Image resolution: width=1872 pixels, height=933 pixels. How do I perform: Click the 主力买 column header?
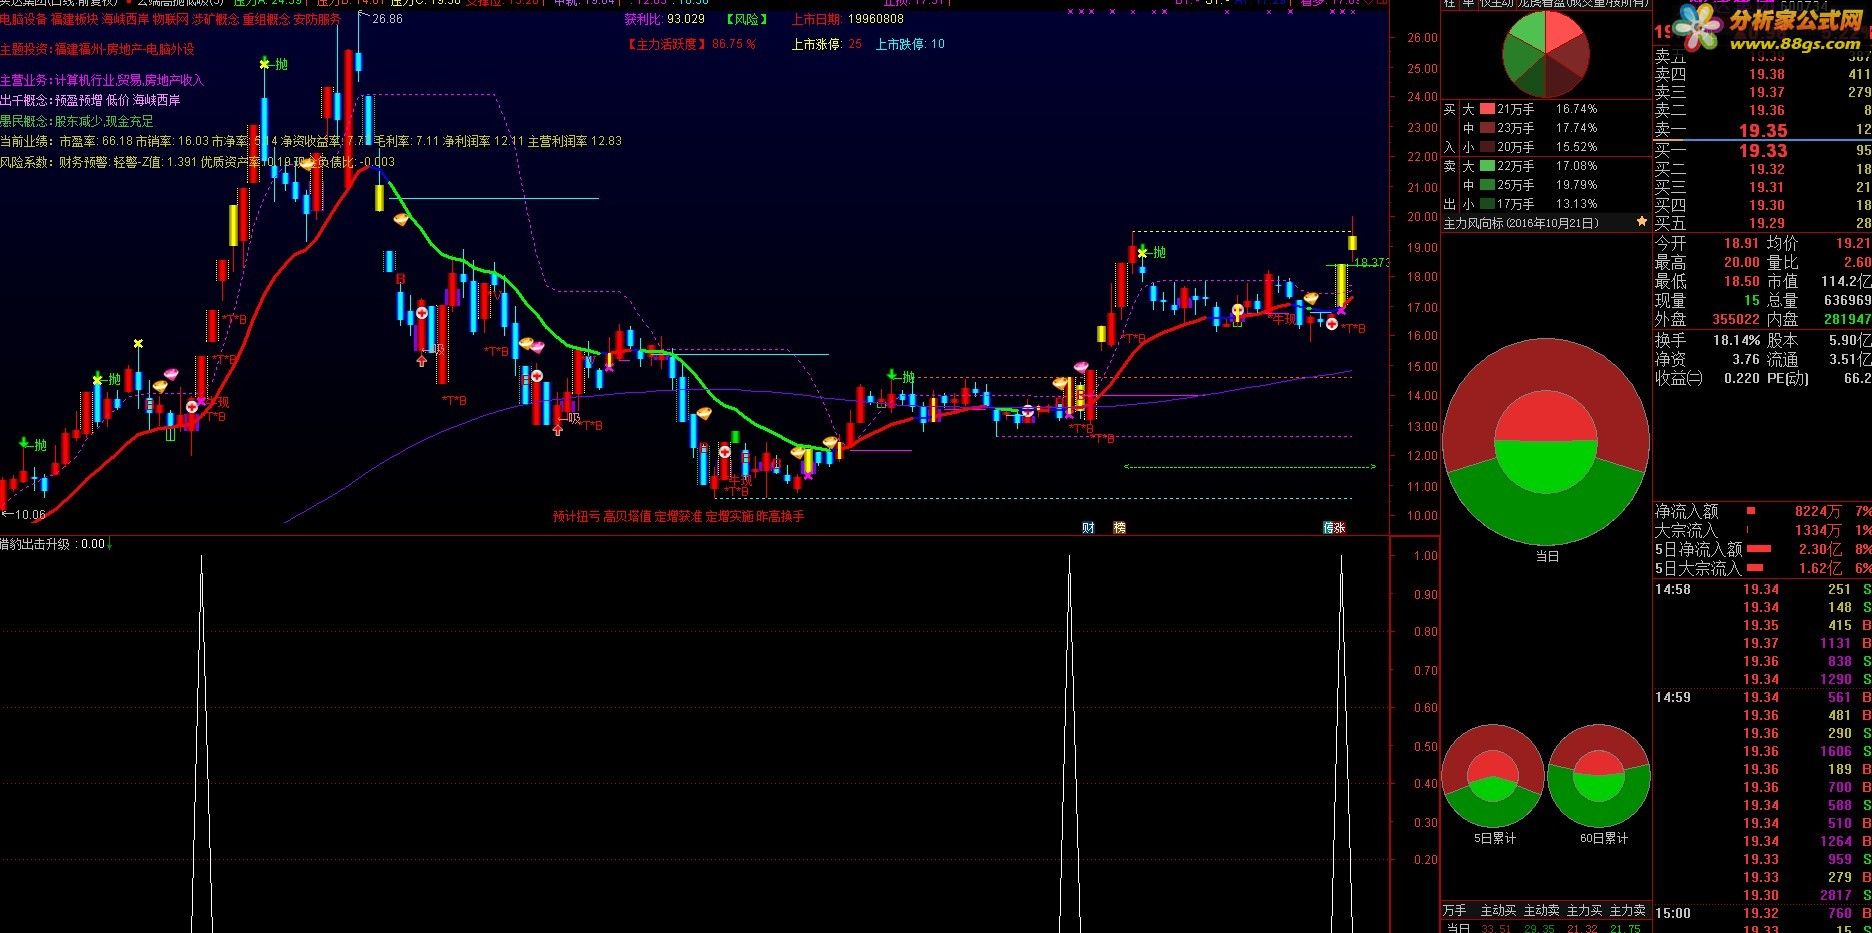(x=1584, y=910)
